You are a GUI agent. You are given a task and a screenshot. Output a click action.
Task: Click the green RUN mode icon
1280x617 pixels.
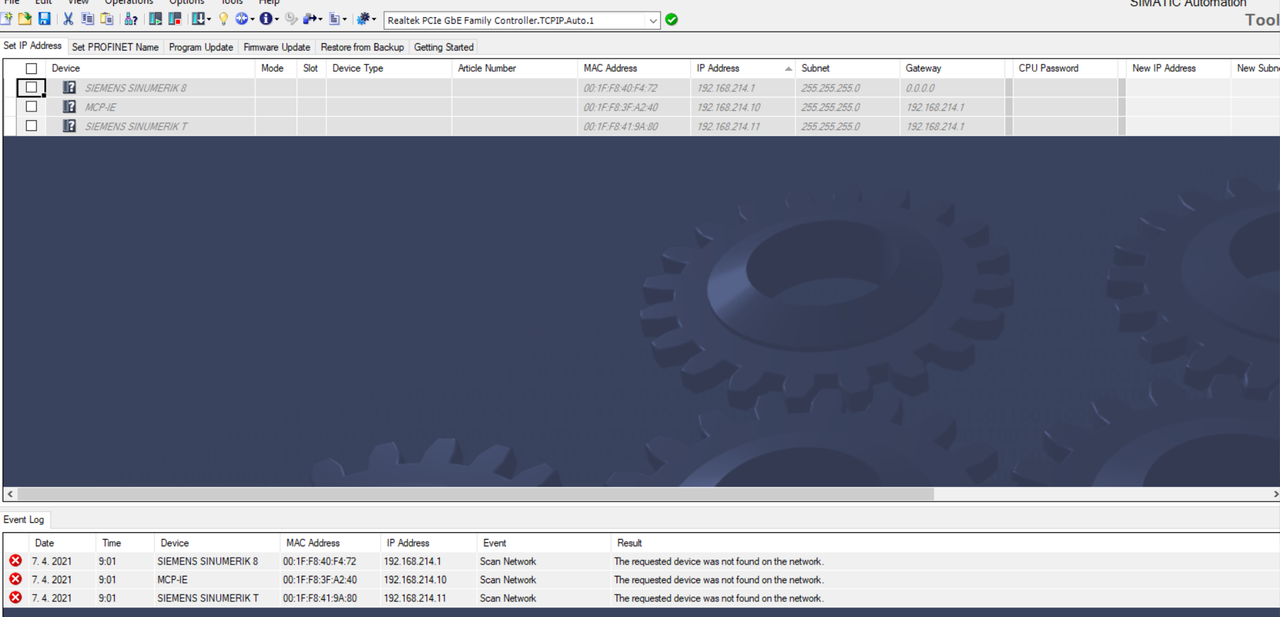156,19
